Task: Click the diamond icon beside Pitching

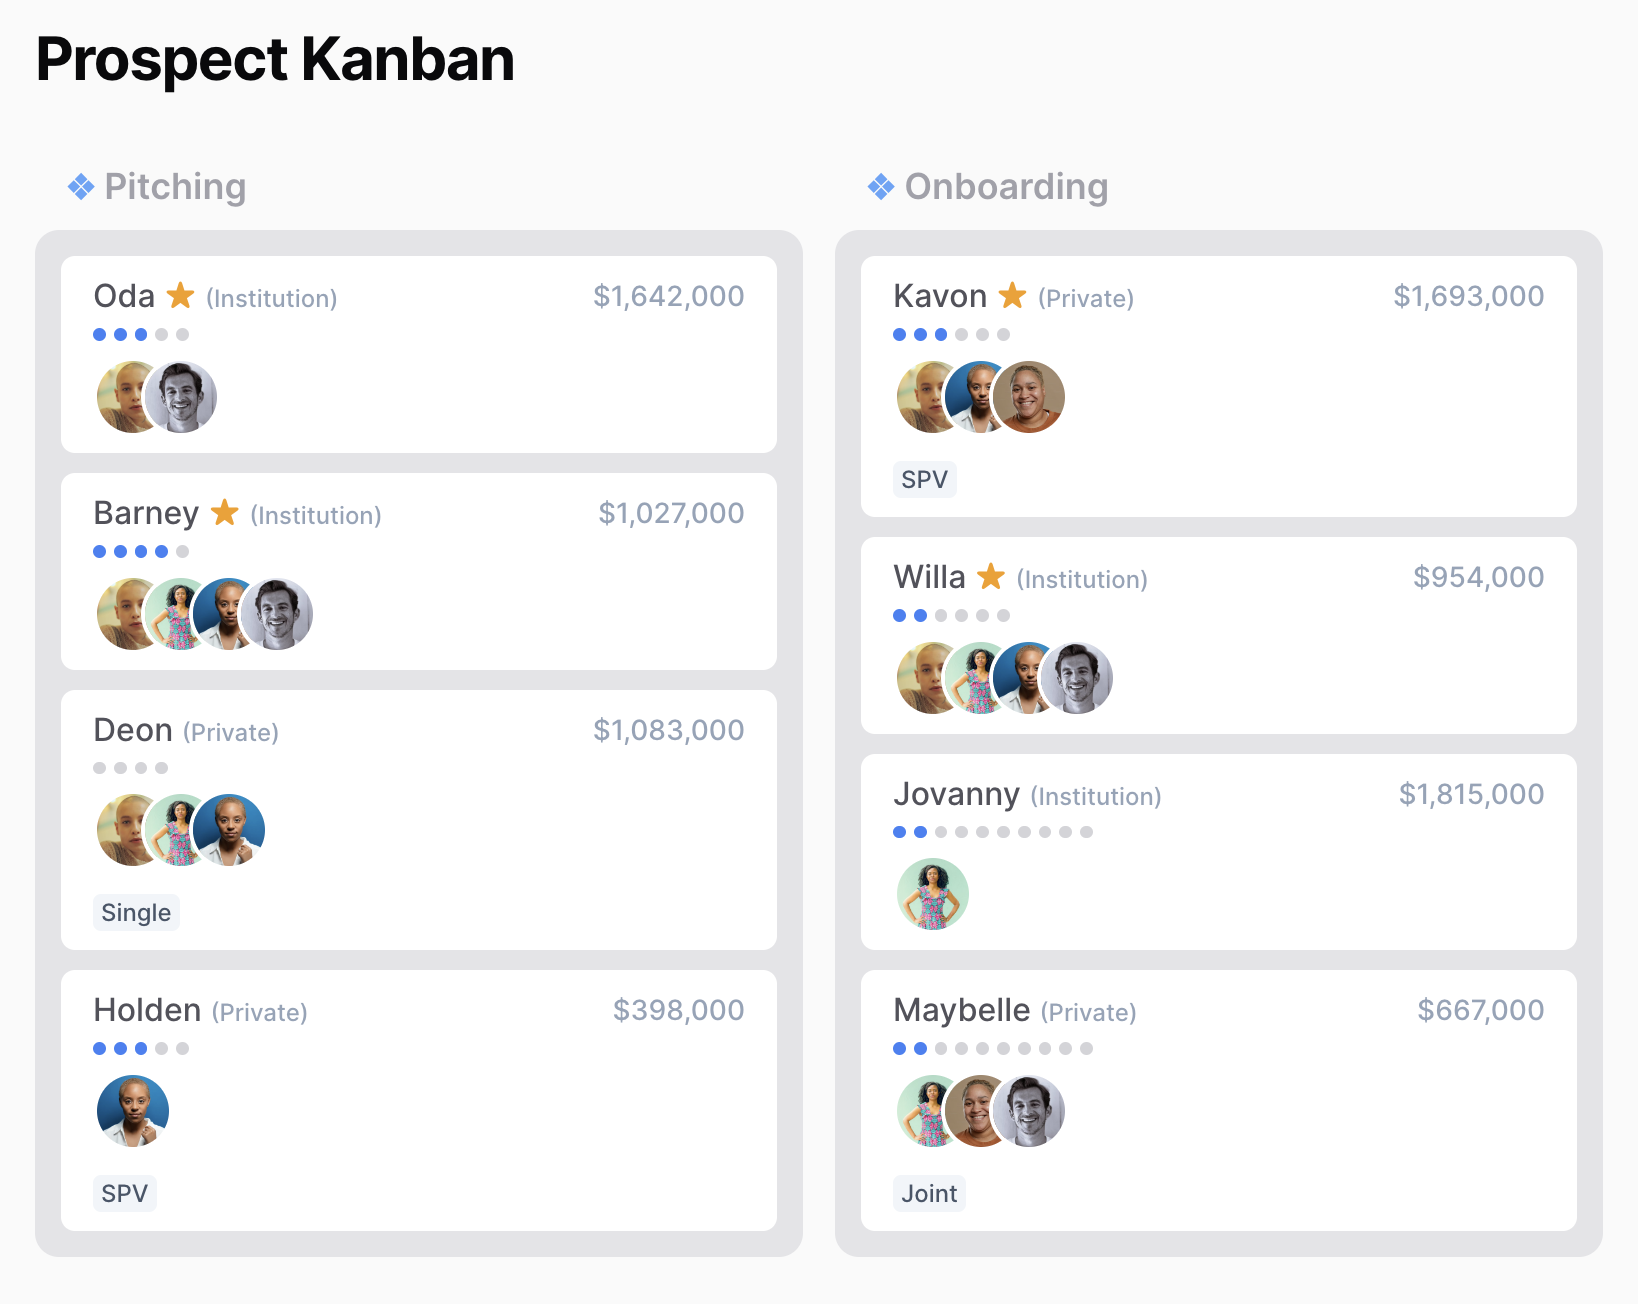Action: tap(81, 187)
